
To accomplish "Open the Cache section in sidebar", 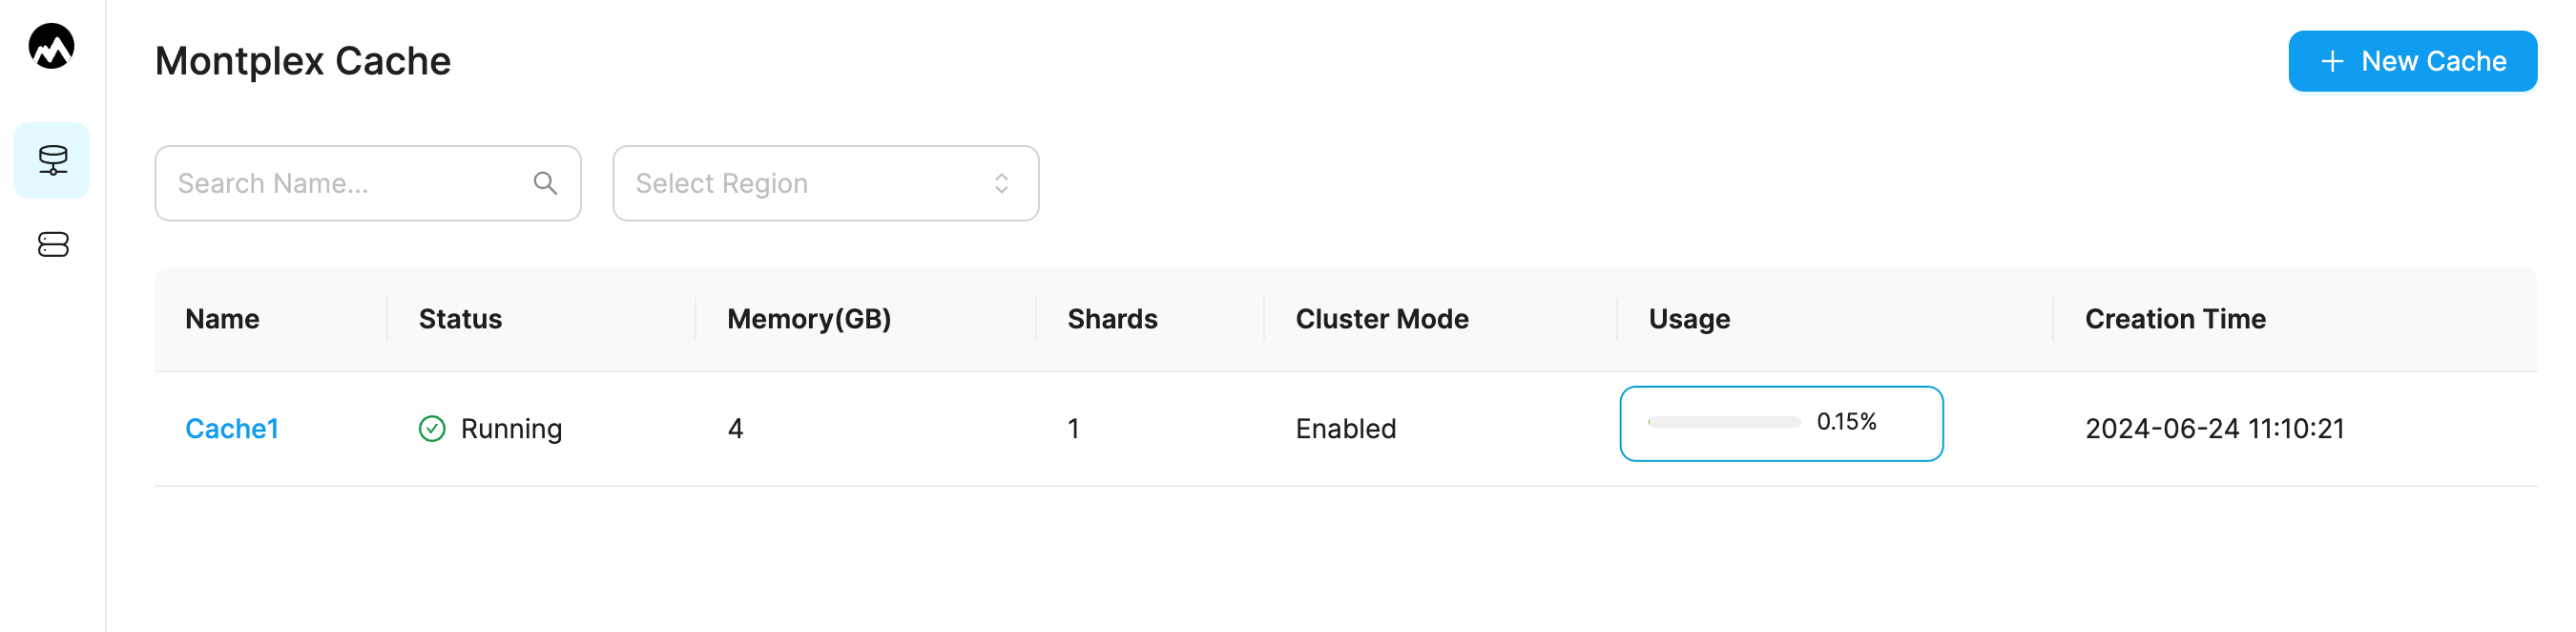I will 52,160.
